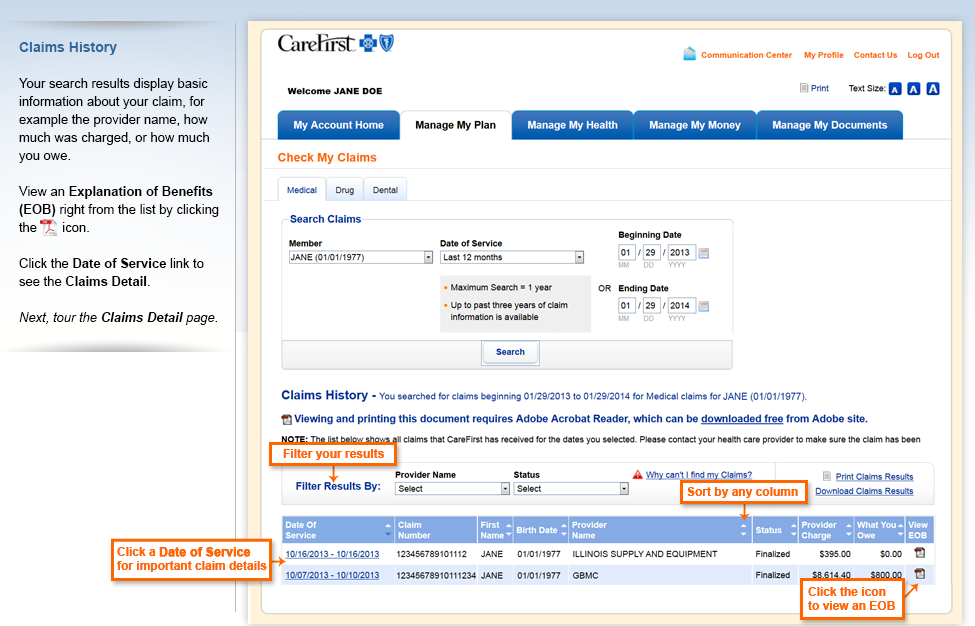Click the Ending Date month field
975x626 pixels.
tap(626, 305)
